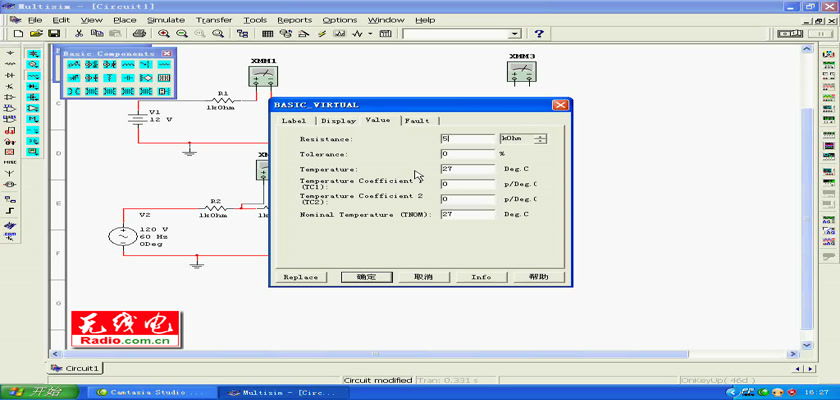The height and width of the screenshot is (400, 840).
Task: Switch to the Fault tab
Action: (417, 120)
